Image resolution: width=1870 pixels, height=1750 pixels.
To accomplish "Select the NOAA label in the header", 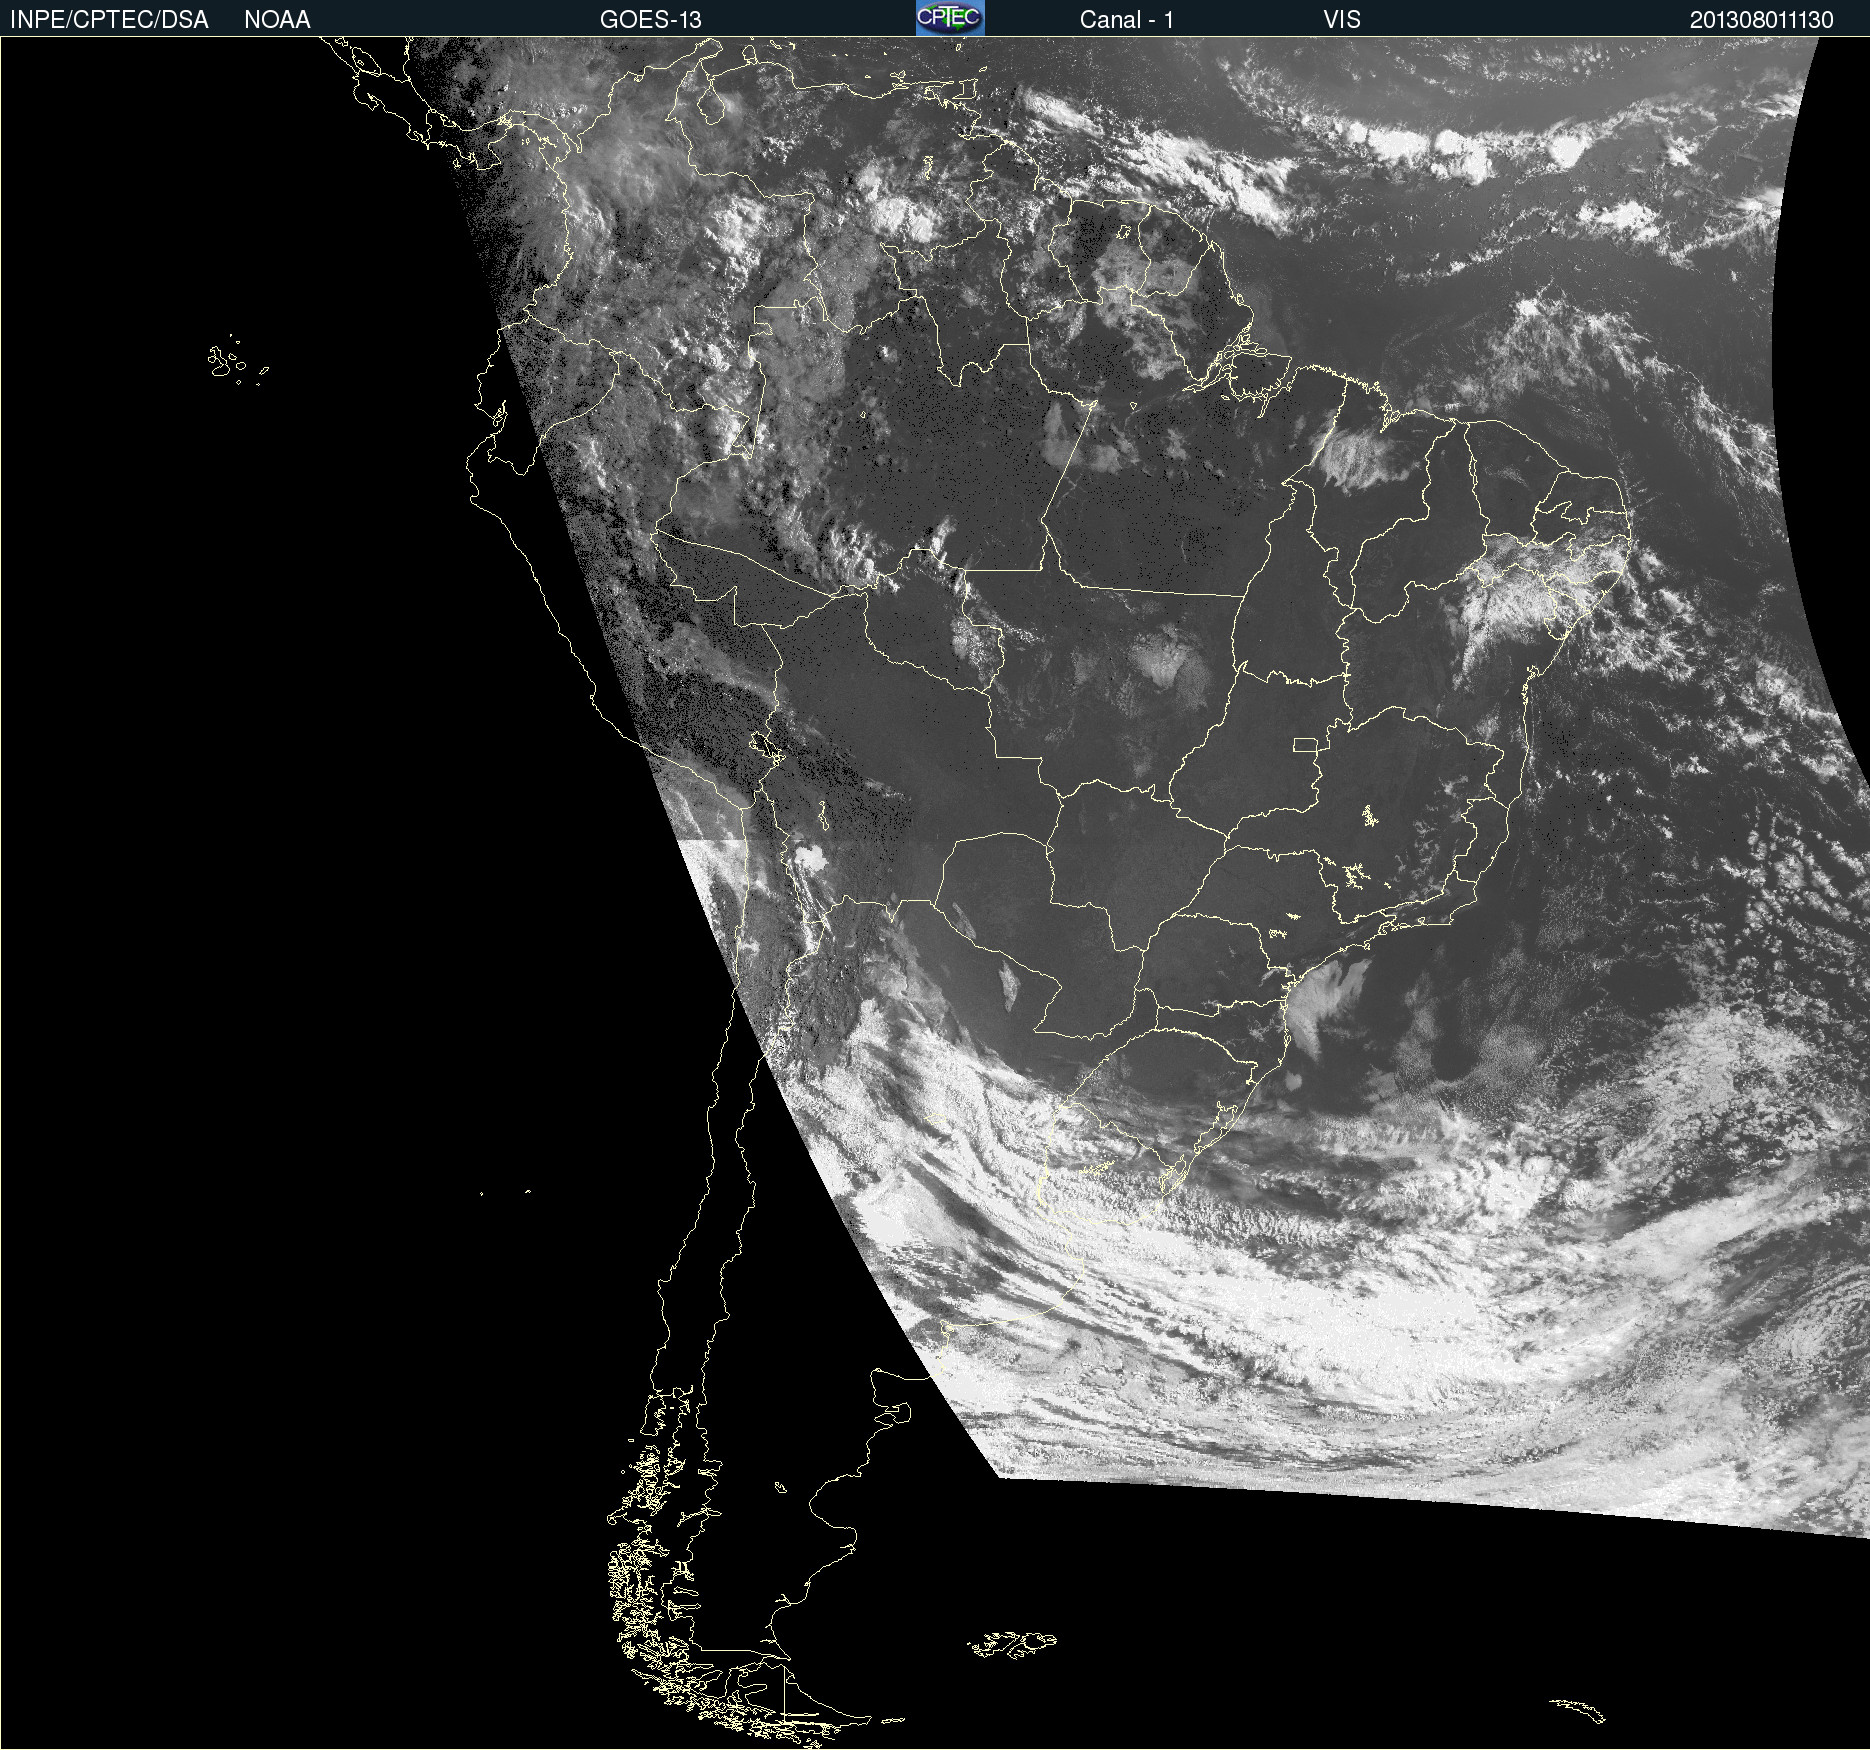I will click(x=277, y=20).
